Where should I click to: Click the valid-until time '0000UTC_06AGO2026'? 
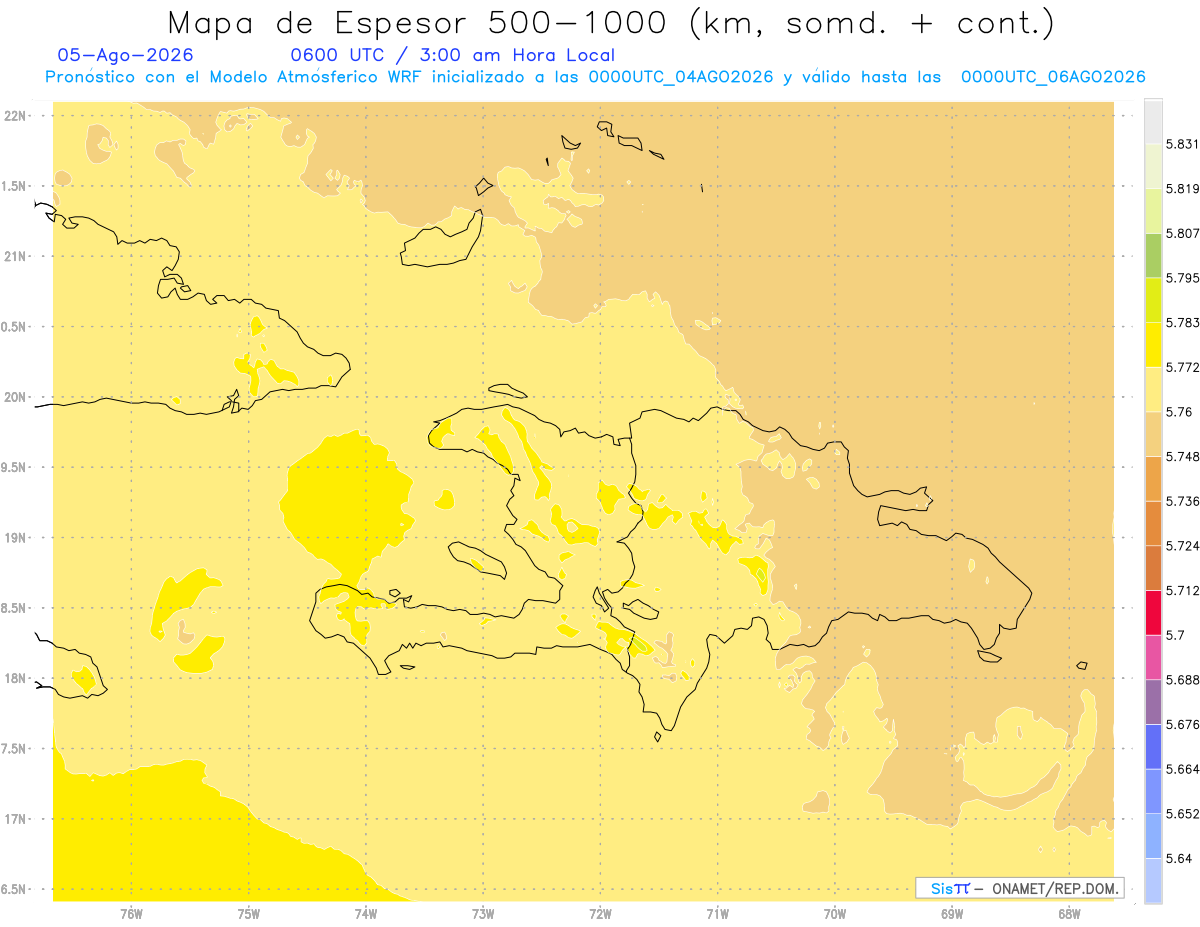(1052, 77)
